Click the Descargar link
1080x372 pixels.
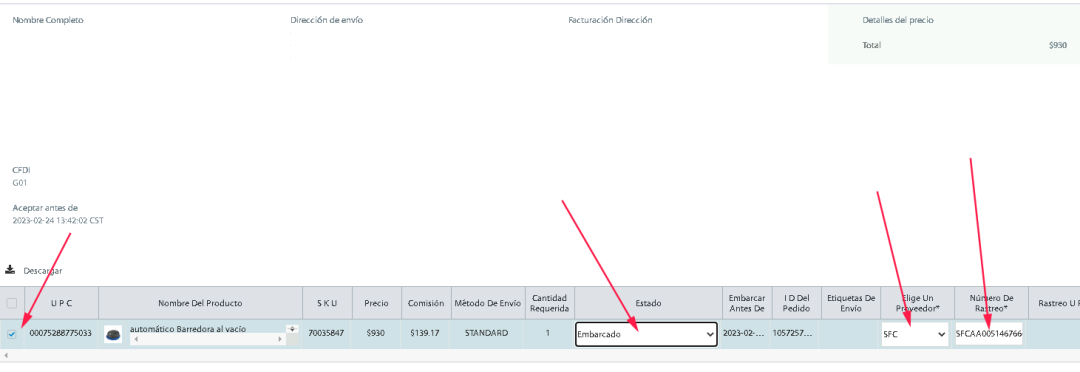(x=43, y=271)
